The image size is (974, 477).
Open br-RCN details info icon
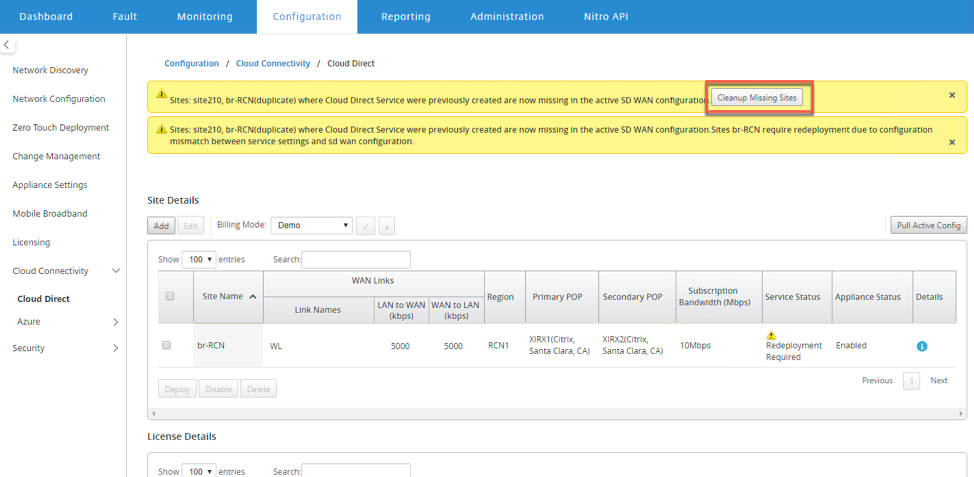pos(922,347)
